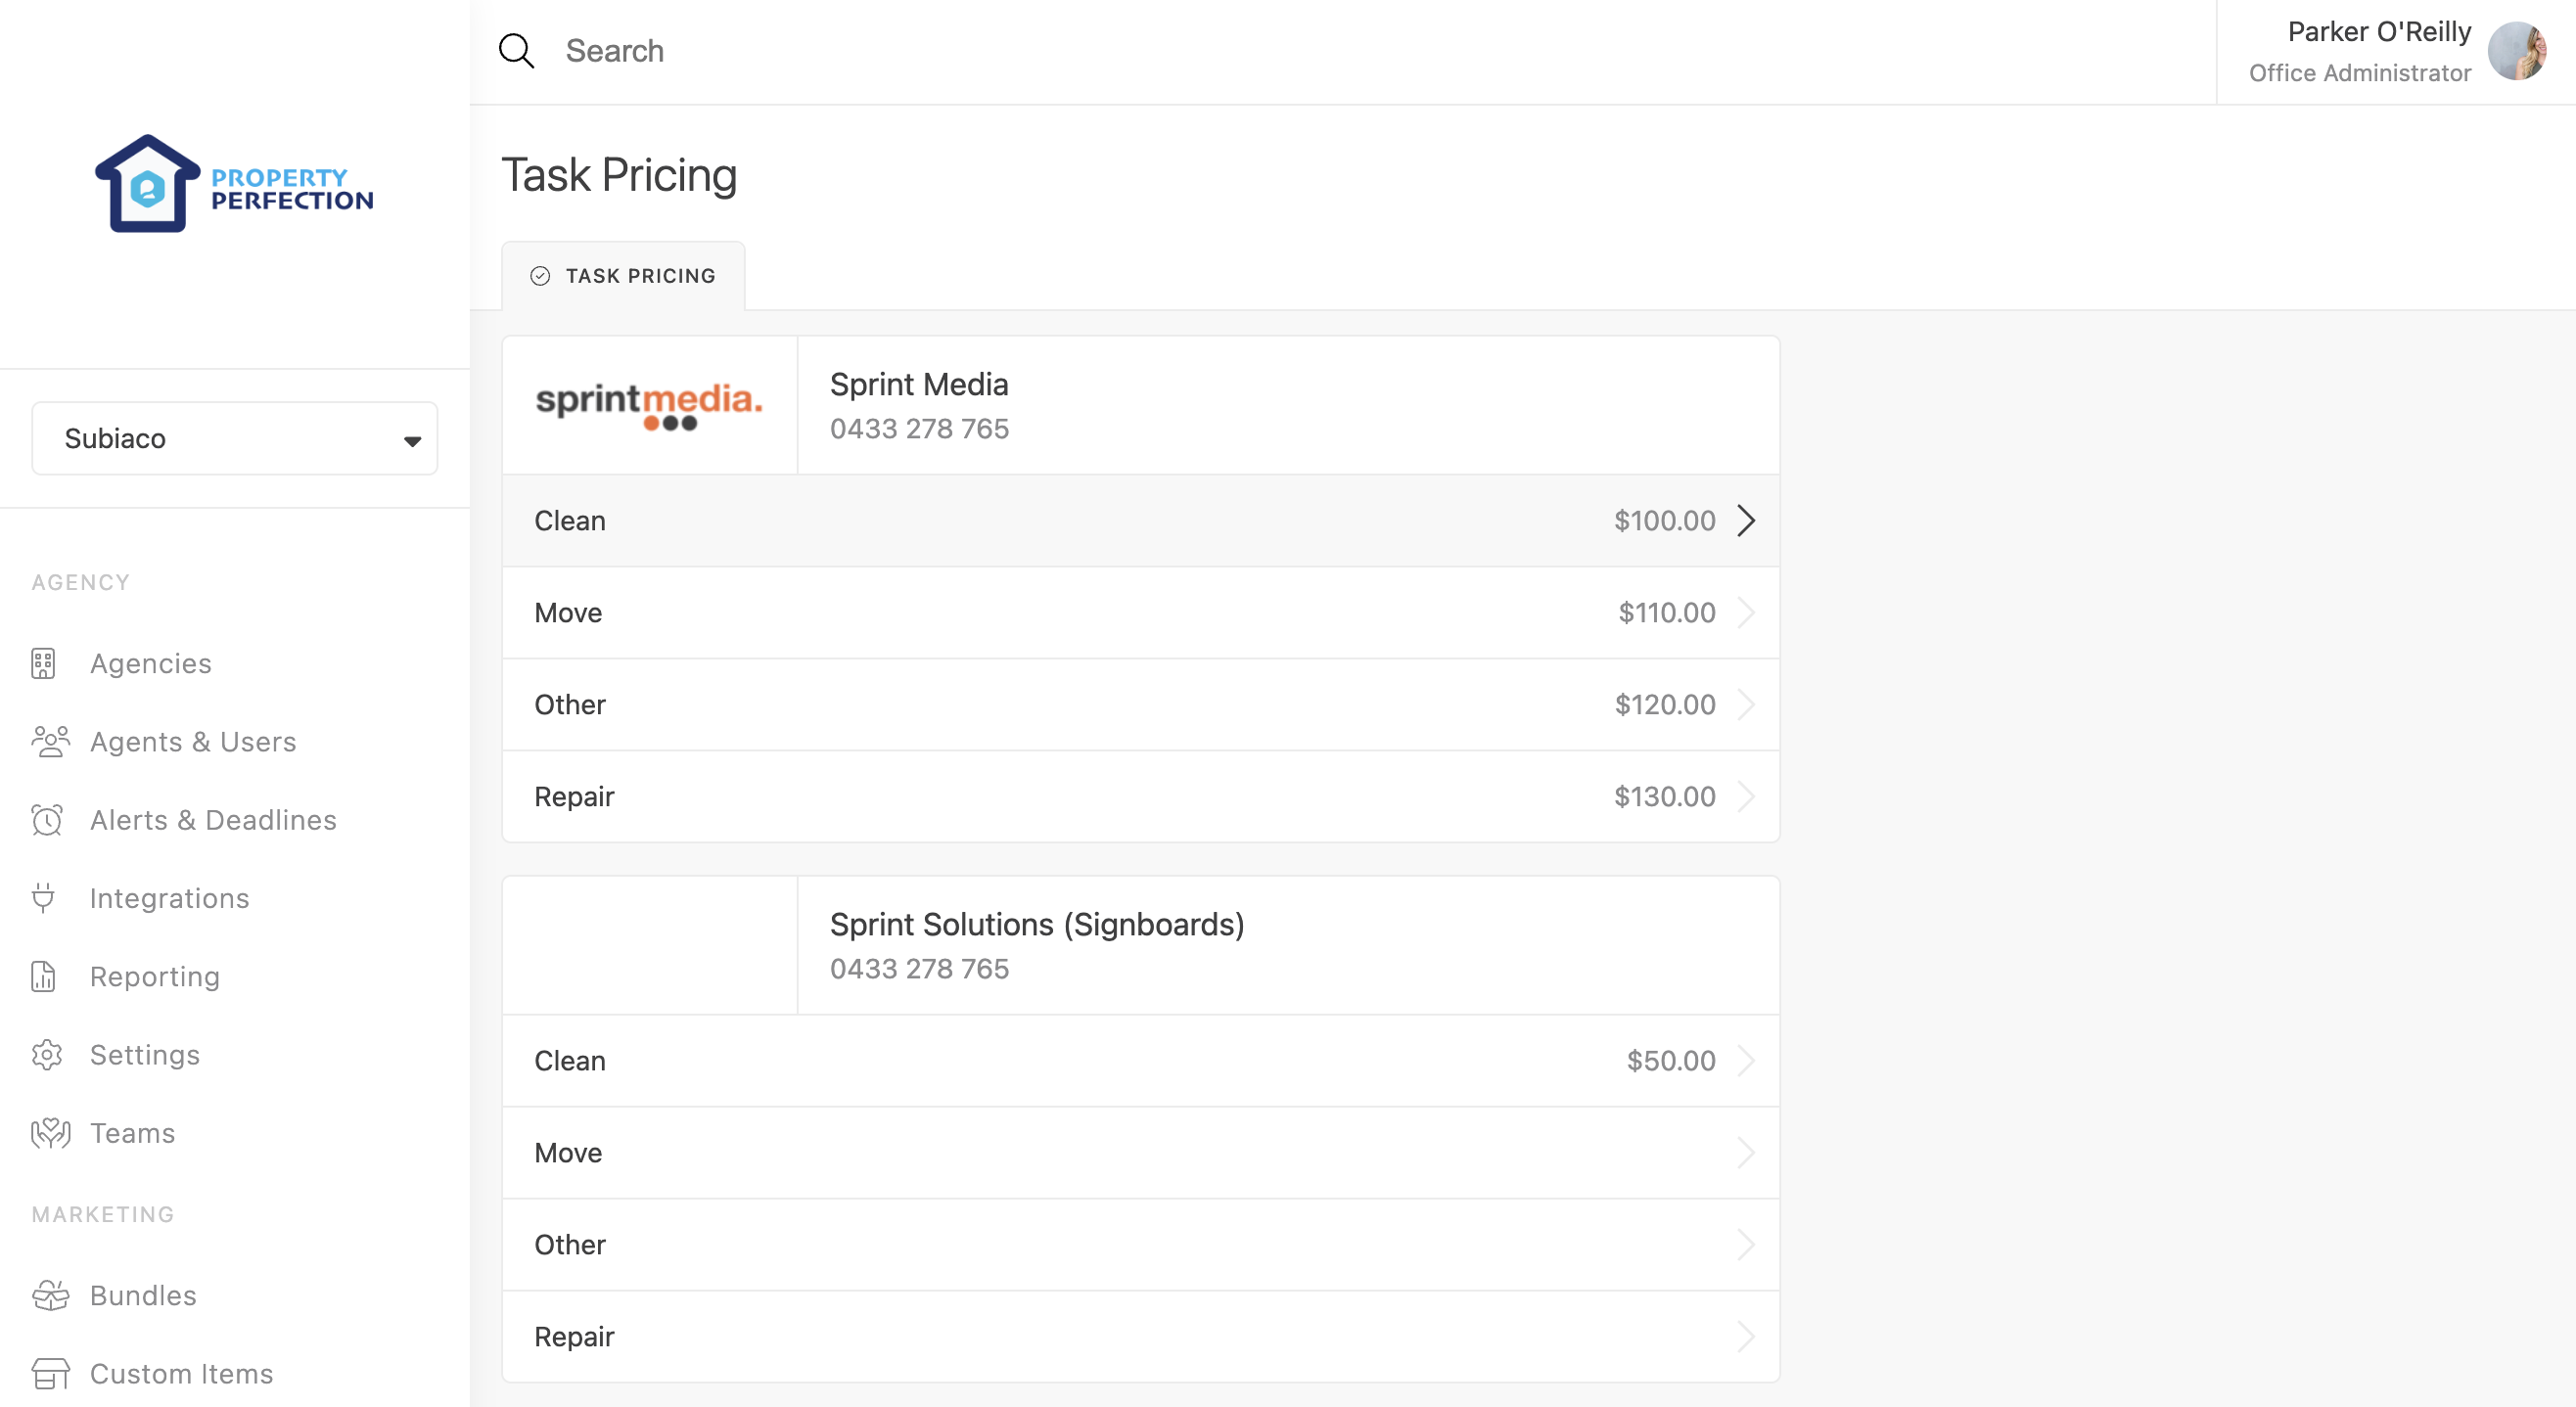Click the Teams heart-hands icon
Screen dimensions: 2576x1407
(x=50, y=1133)
